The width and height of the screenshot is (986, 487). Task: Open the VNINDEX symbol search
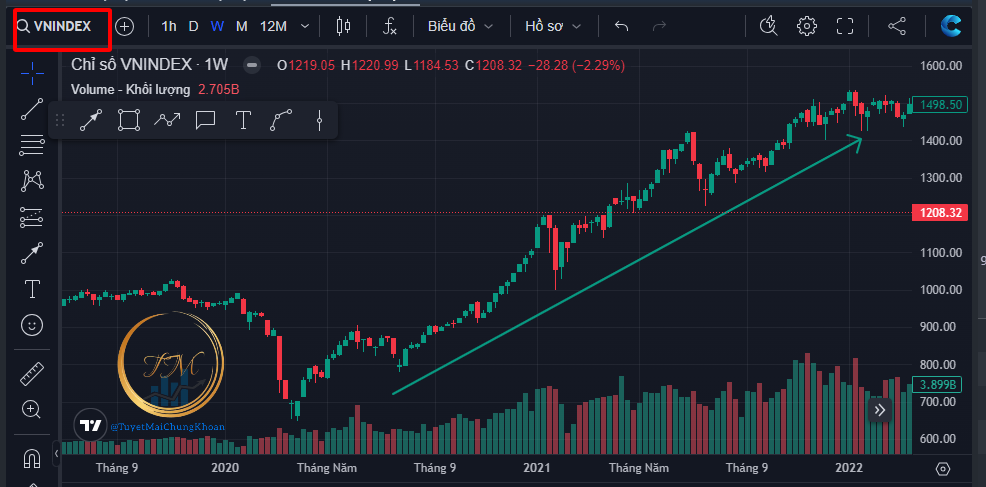pyautogui.click(x=60, y=26)
